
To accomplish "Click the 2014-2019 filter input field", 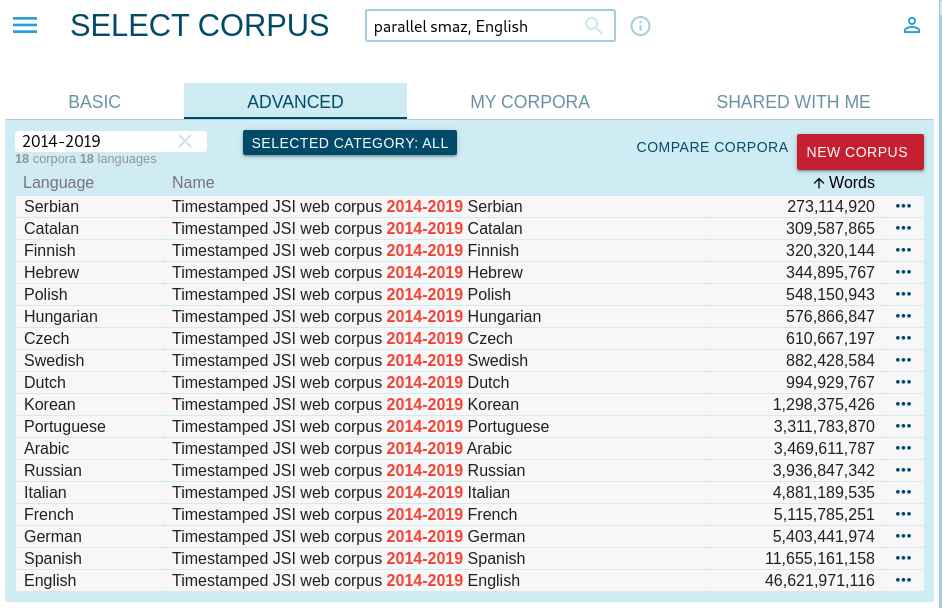I will [95, 142].
